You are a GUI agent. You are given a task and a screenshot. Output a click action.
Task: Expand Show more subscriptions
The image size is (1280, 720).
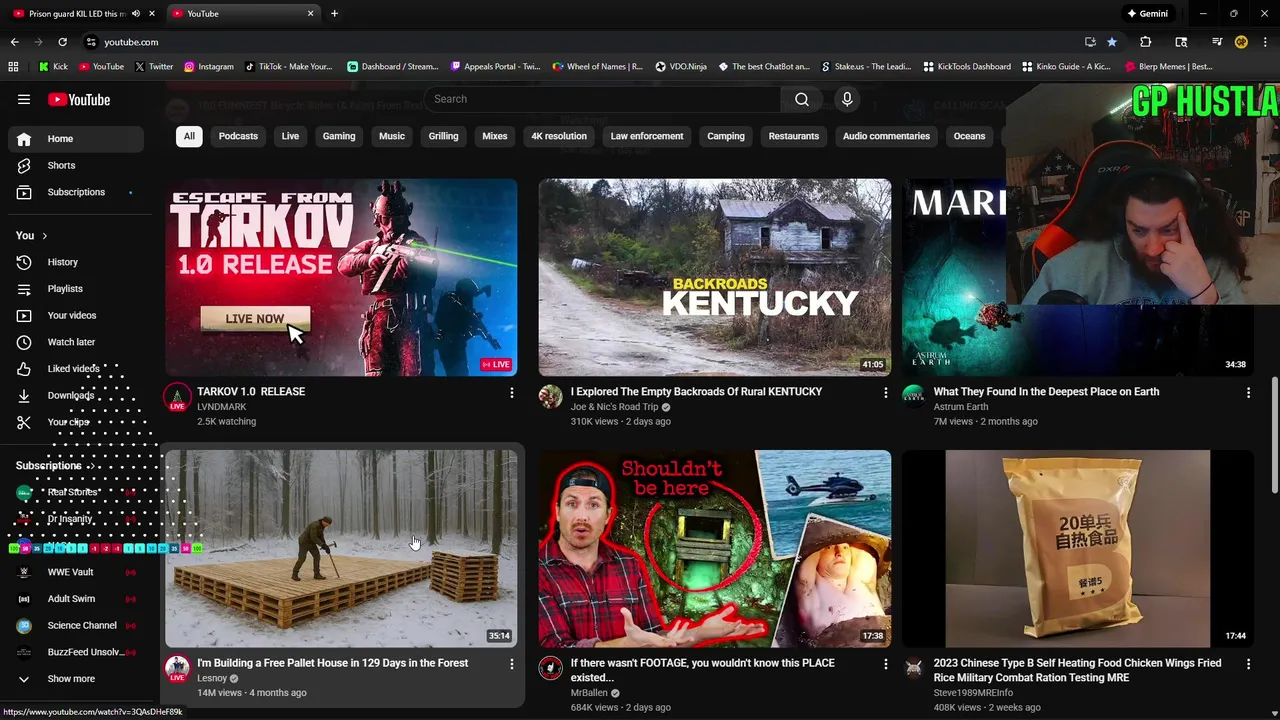[76, 679]
